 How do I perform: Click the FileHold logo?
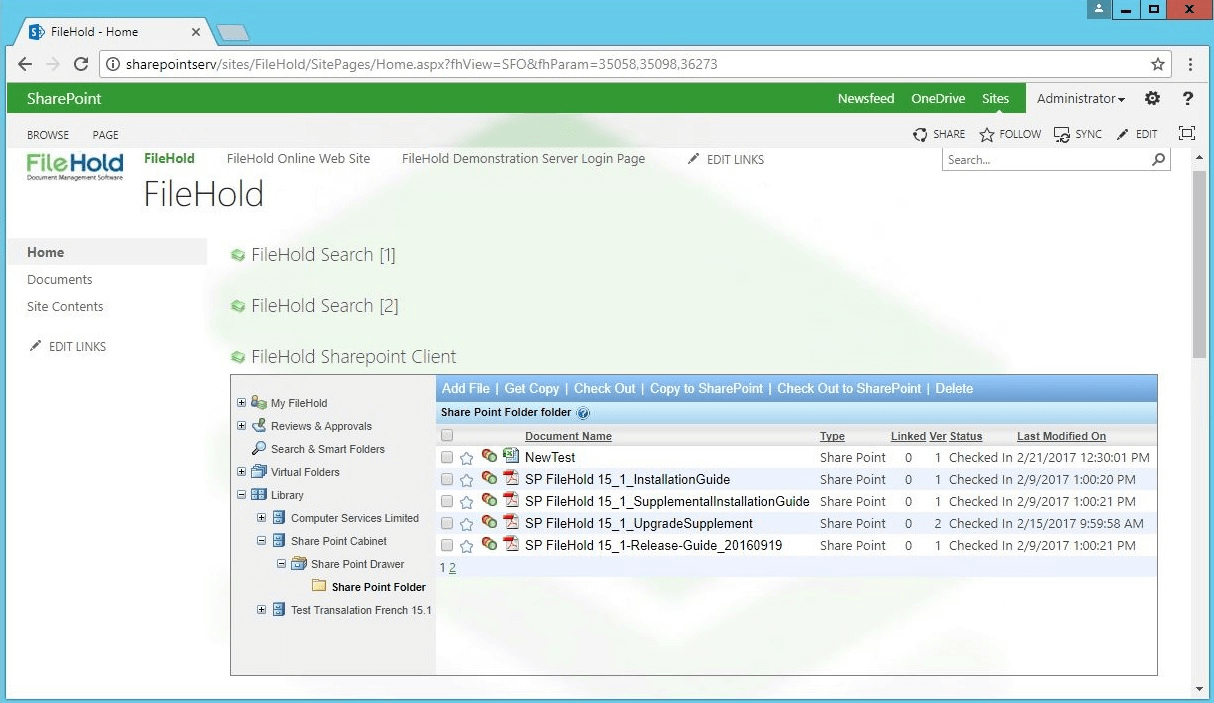tap(75, 166)
